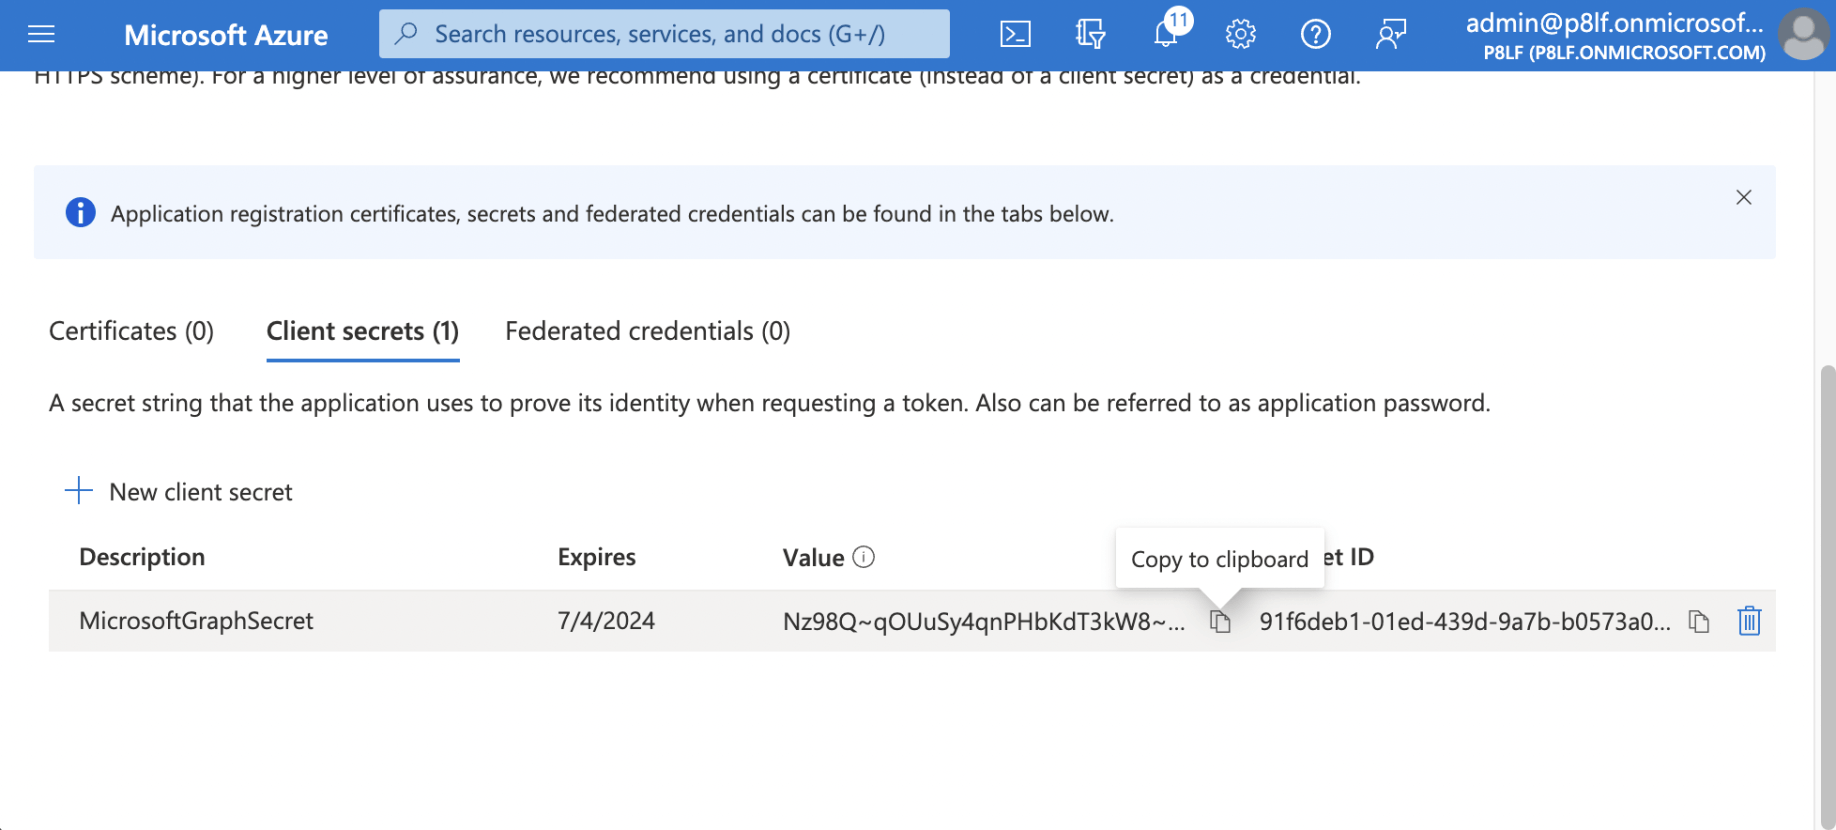1836x830 pixels.
Task: Switch to the Certificates tab
Action: (131, 331)
